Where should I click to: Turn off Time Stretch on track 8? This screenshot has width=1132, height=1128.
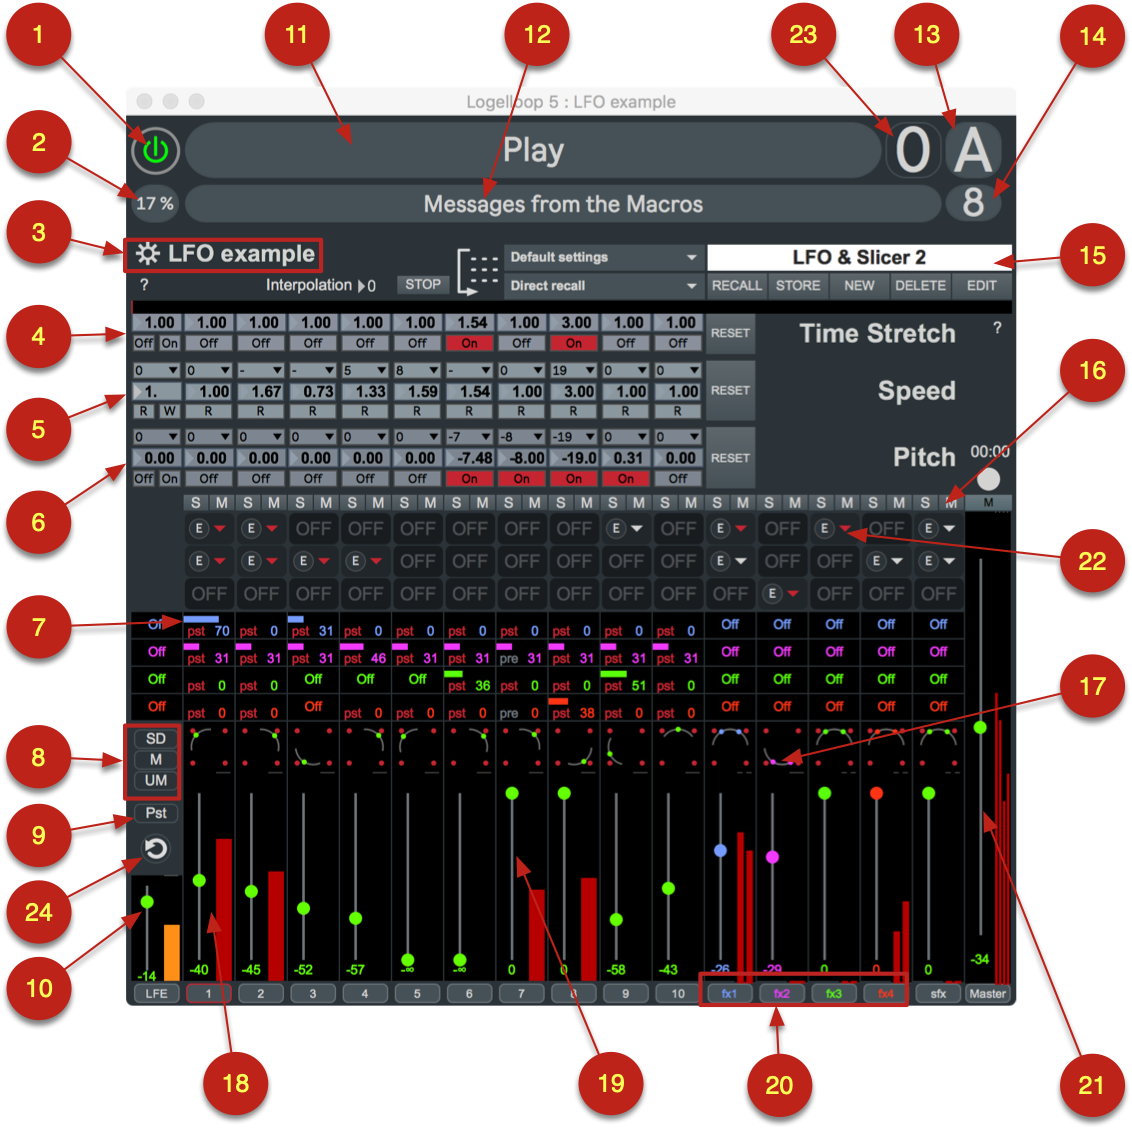click(573, 344)
